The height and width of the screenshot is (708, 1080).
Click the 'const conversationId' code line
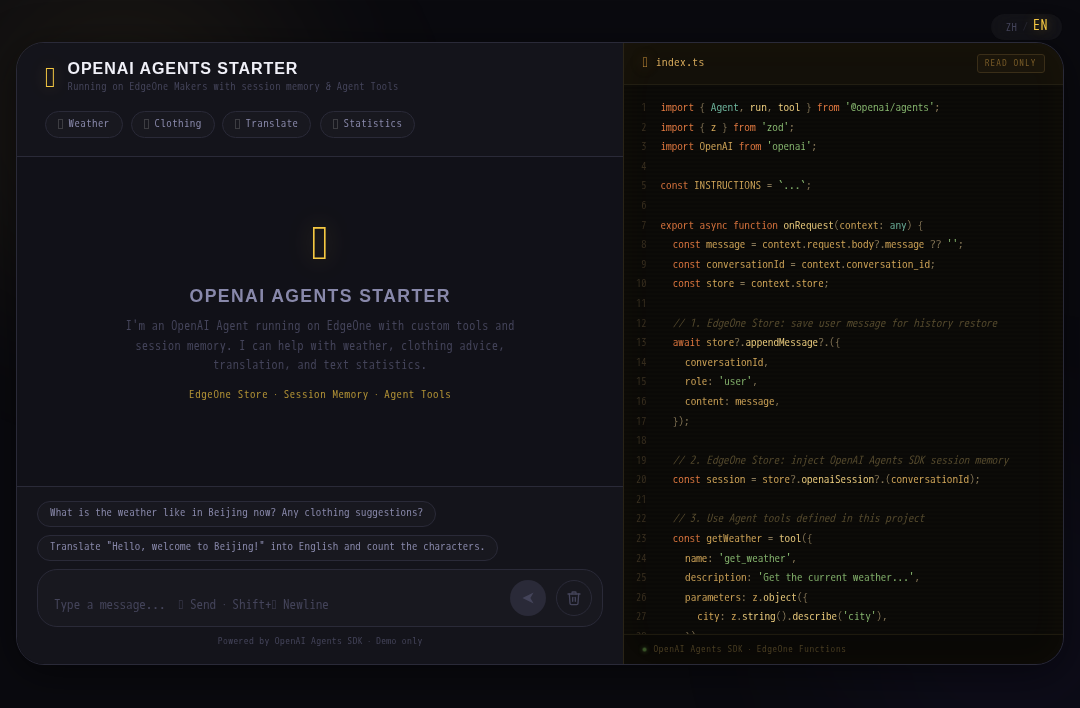point(804,264)
